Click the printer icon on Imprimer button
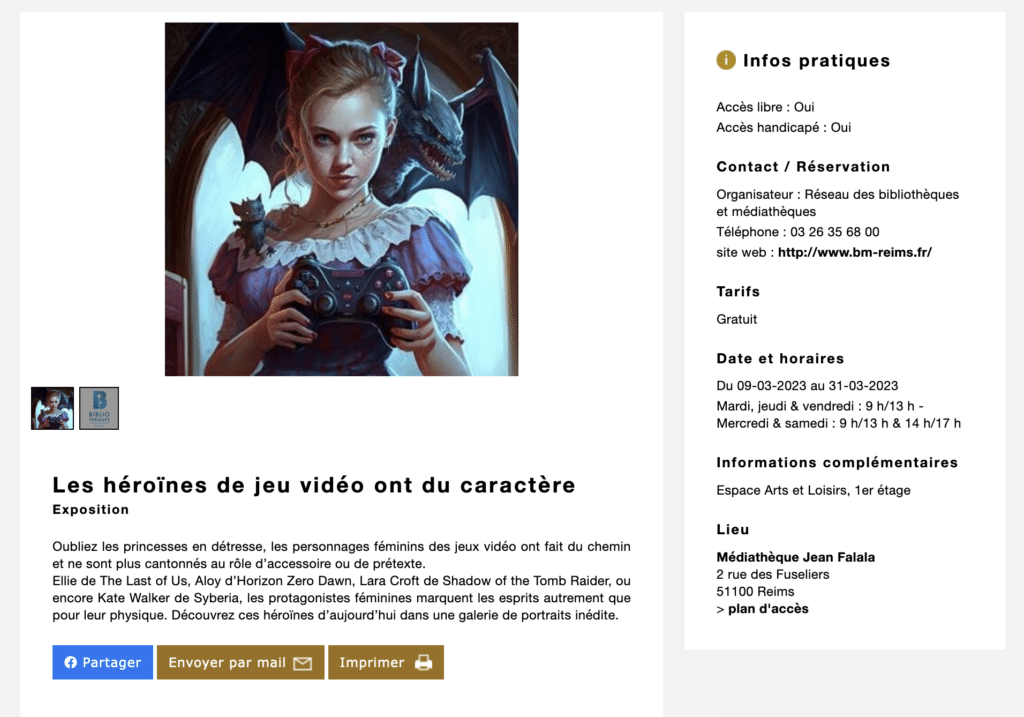1024x717 pixels. [x=423, y=662]
